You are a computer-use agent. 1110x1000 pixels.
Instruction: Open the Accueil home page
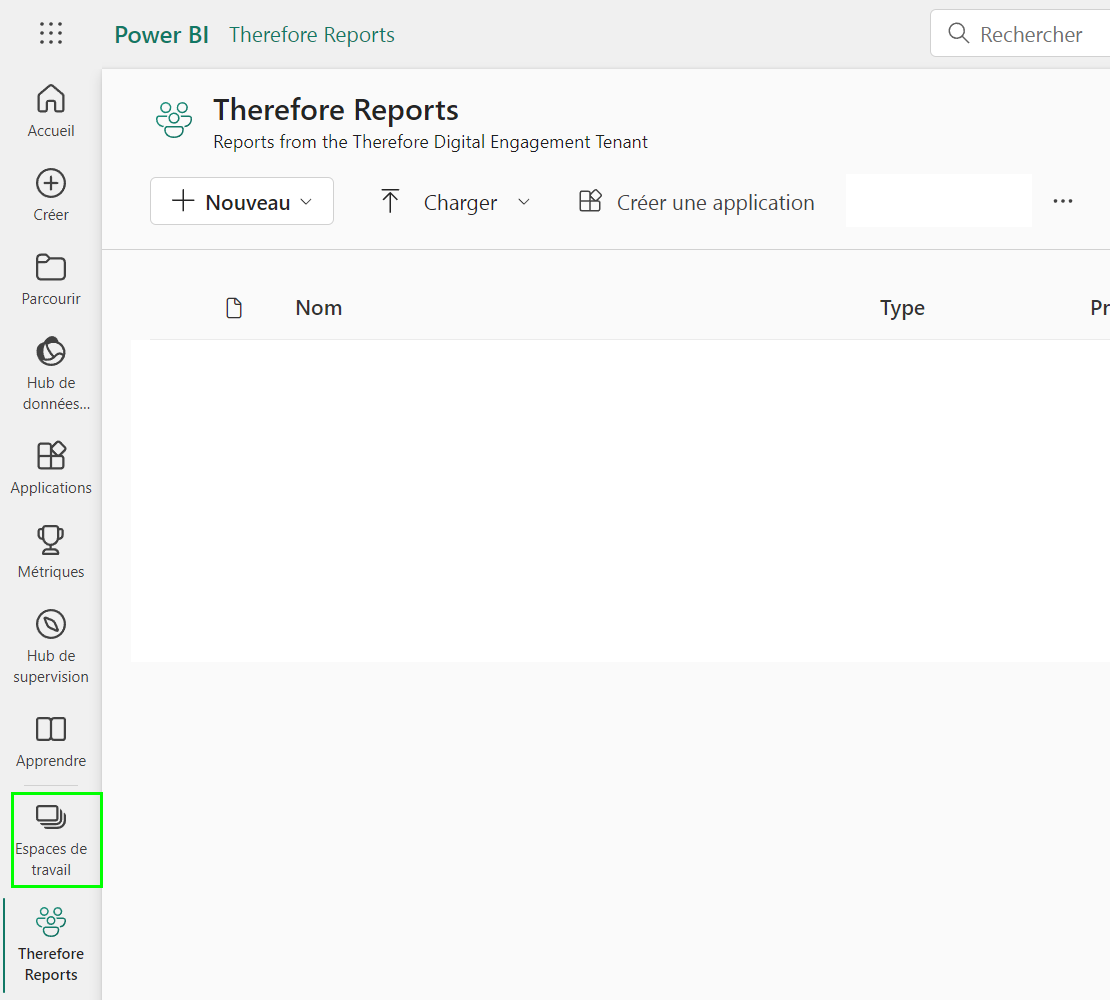pos(50,108)
